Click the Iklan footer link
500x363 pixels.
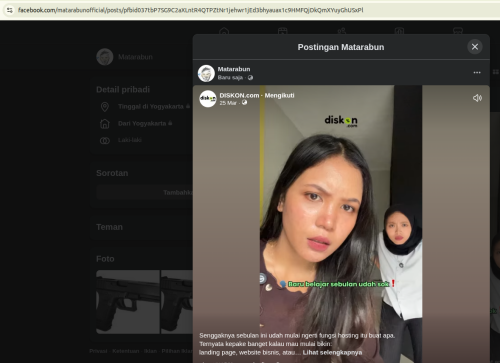(150, 351)
